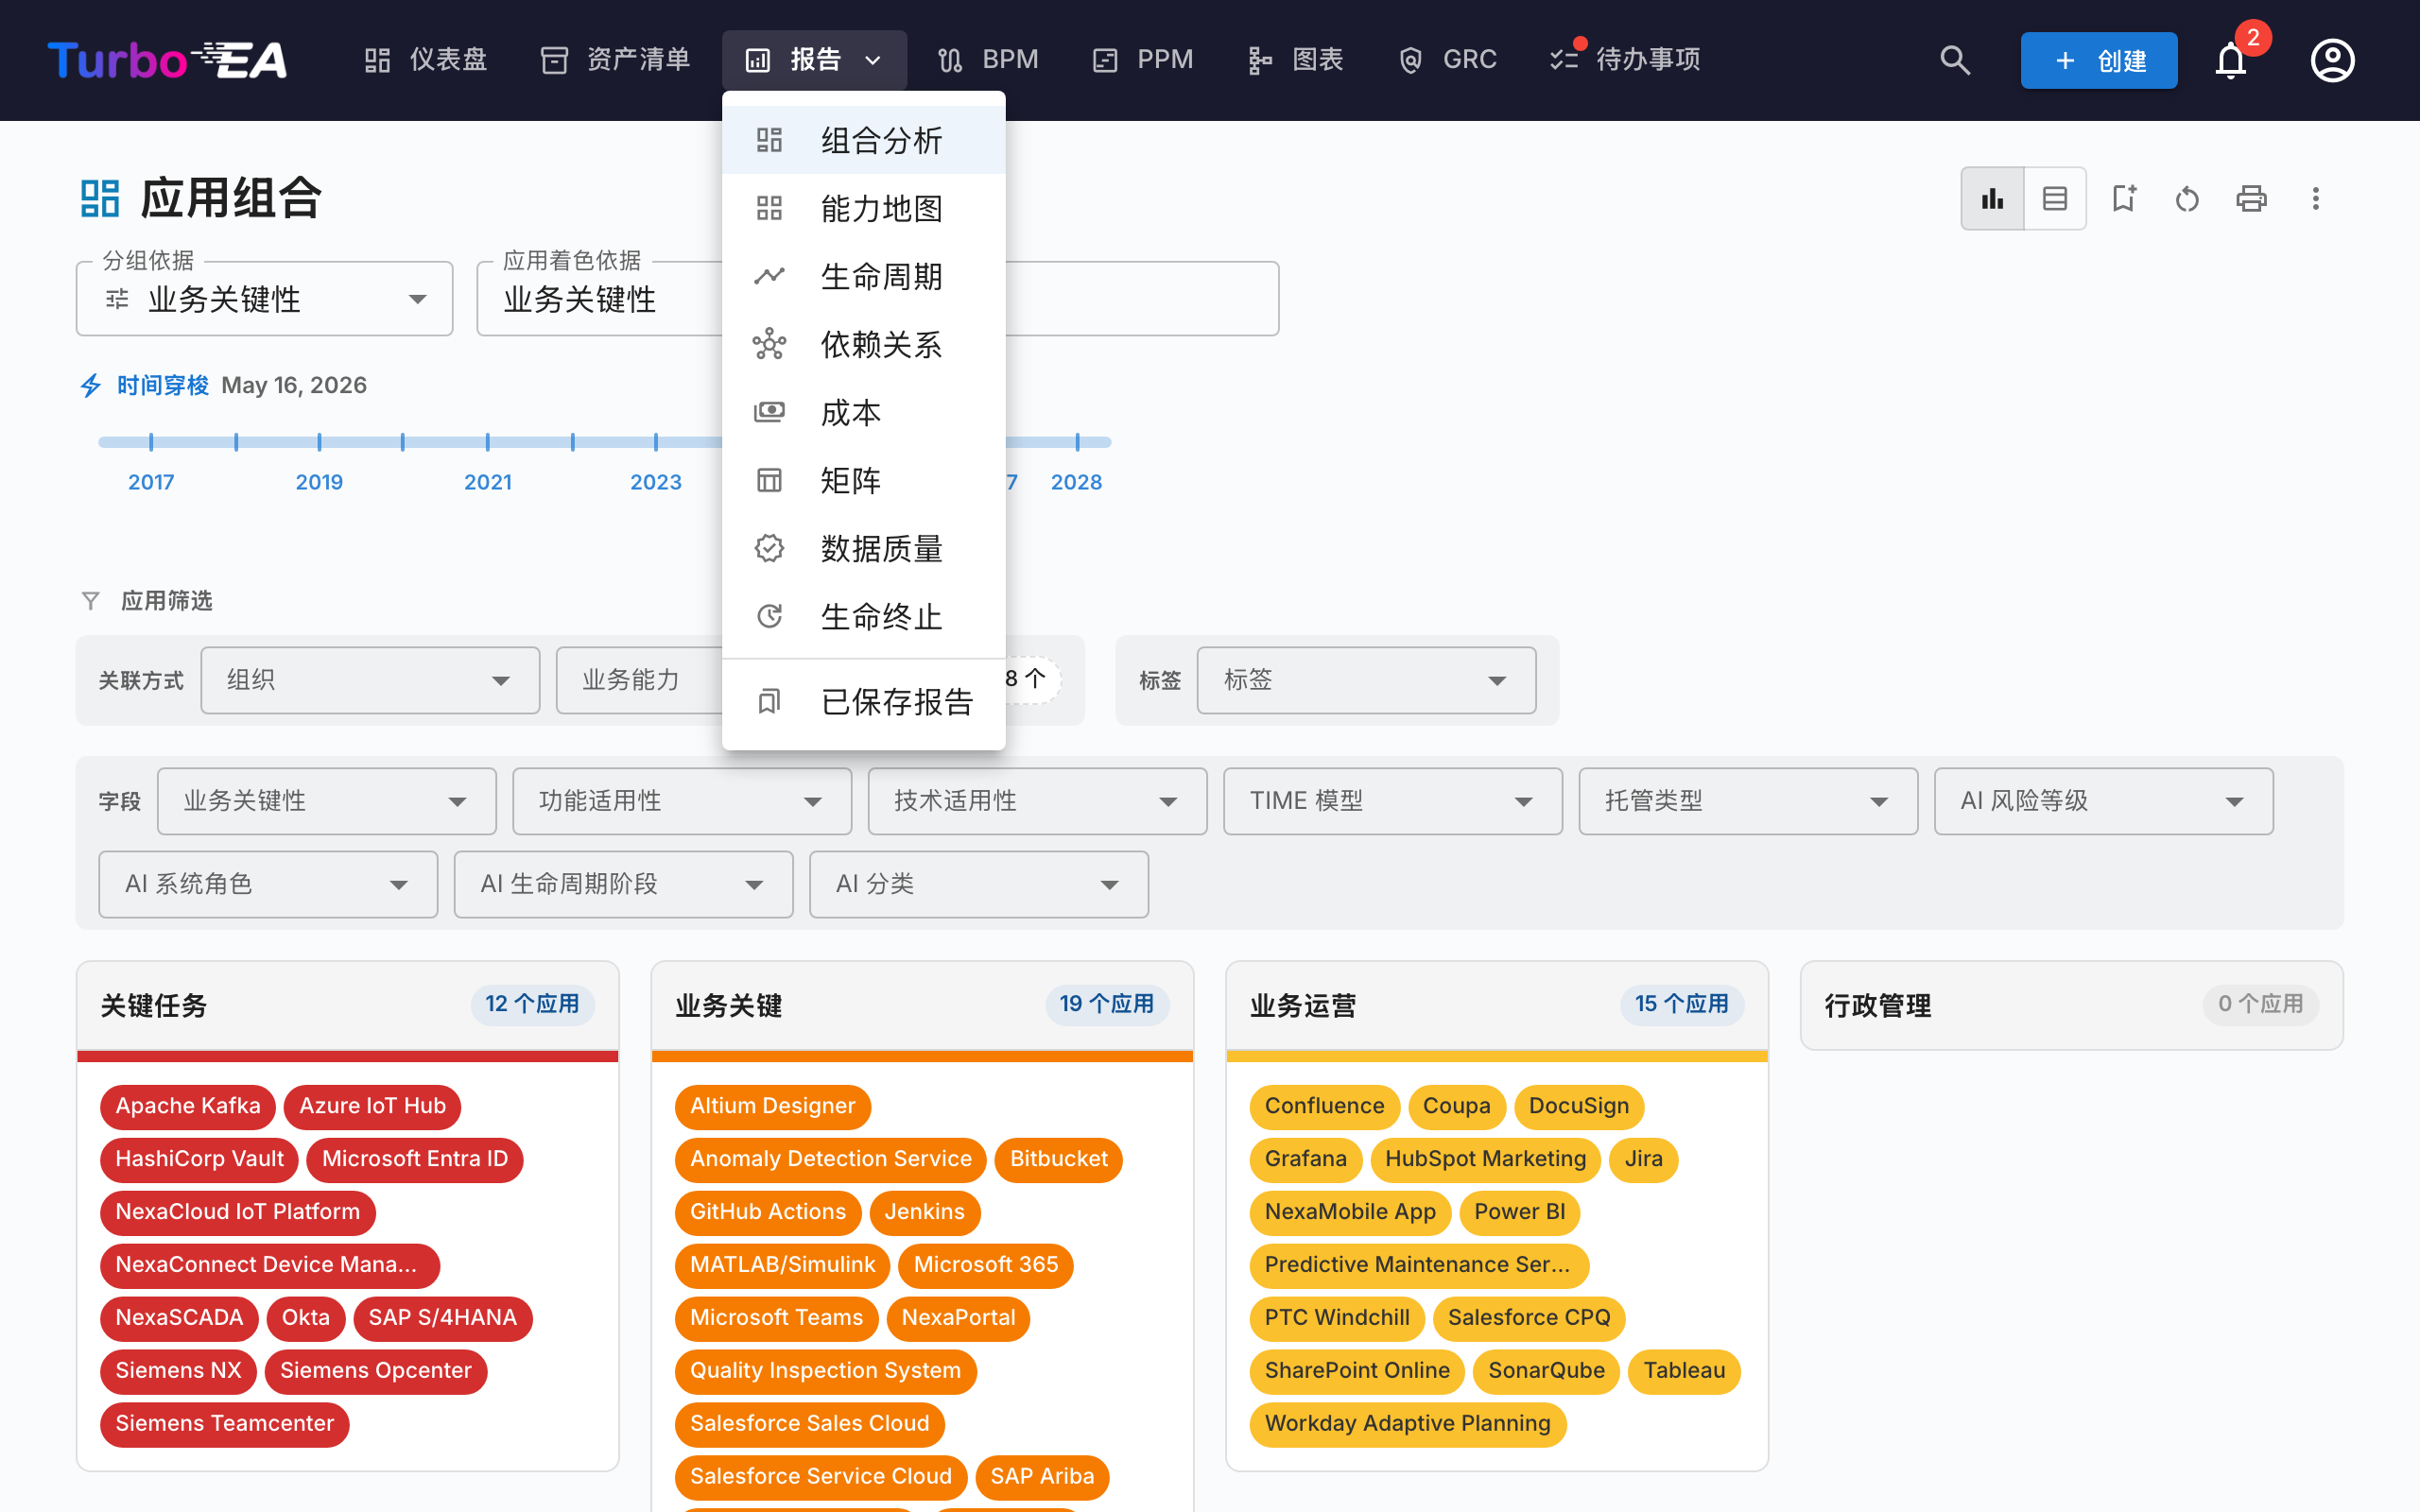
Task: Click the 时间穿梭 link text
Action: pos(162,385)
